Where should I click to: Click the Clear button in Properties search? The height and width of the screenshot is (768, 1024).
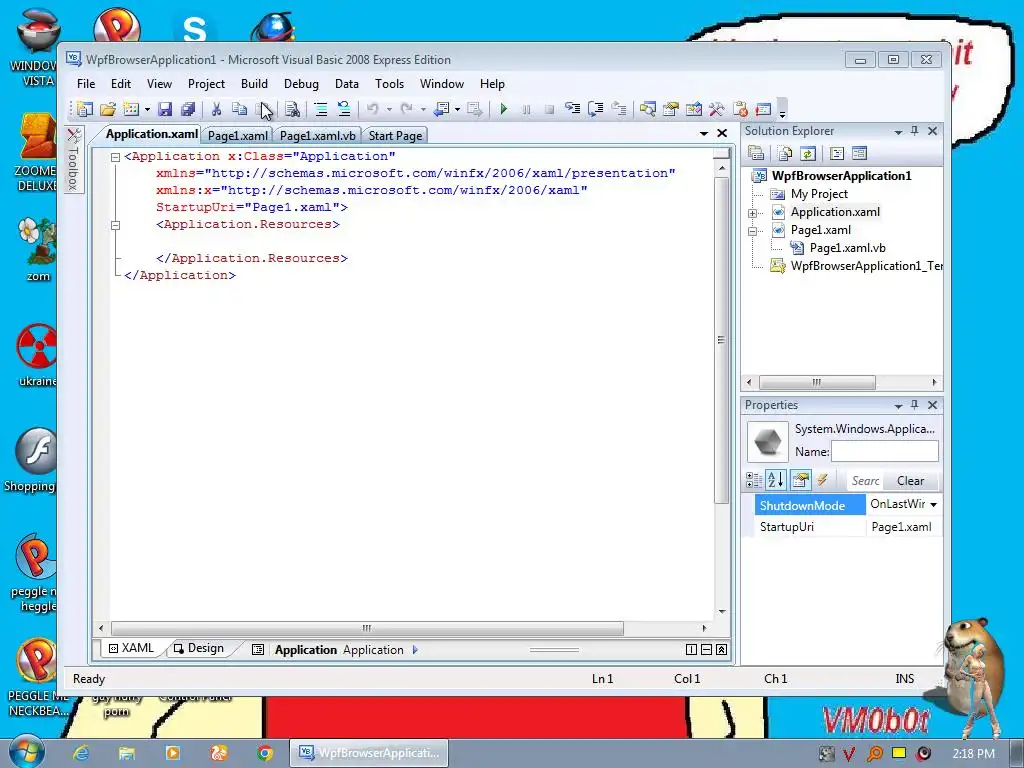[910, 481]
